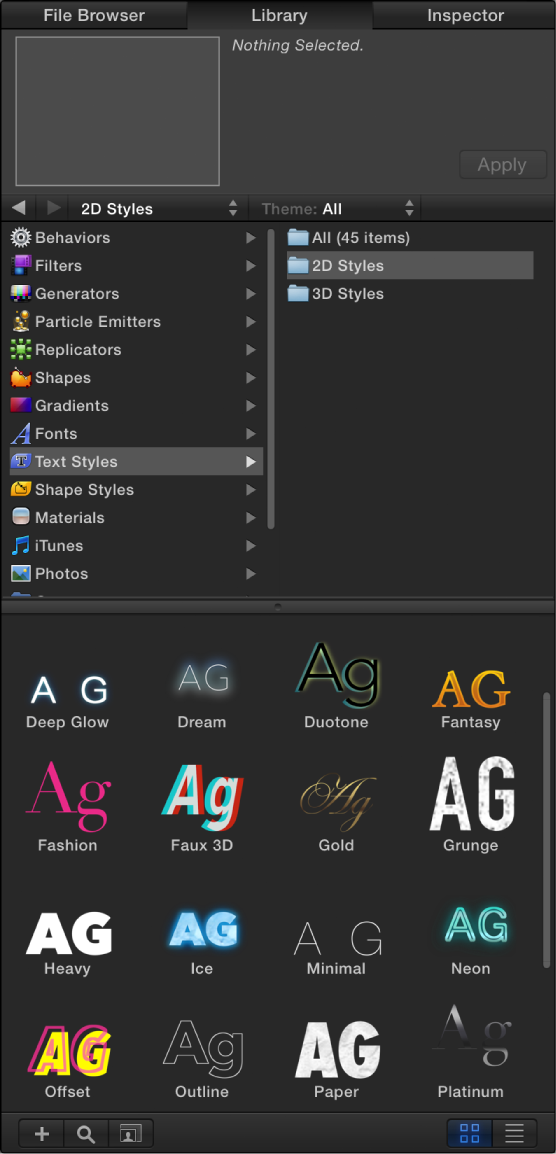Select the Particle Emitters icon
The image size is (556, 1154).
(x=21, y=322)
